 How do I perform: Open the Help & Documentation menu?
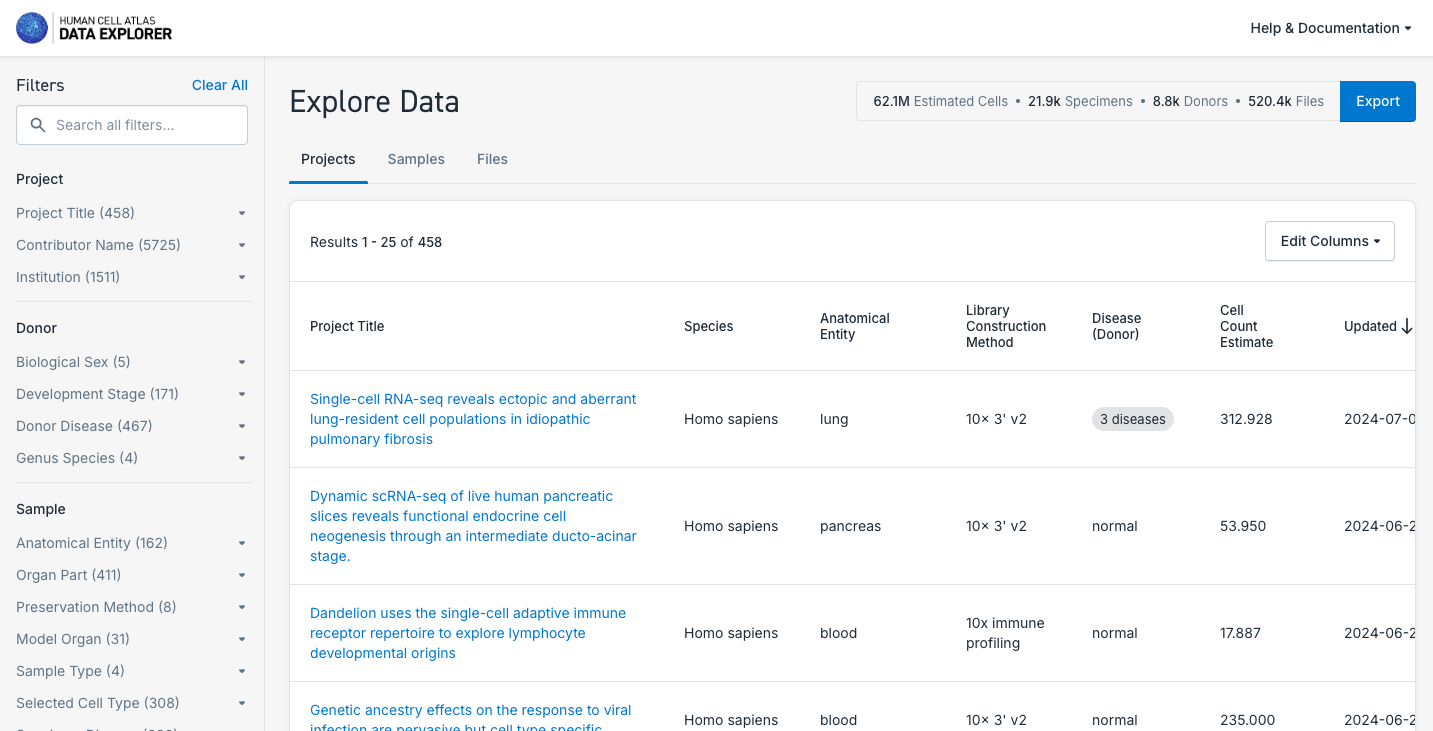point(1330,28)
